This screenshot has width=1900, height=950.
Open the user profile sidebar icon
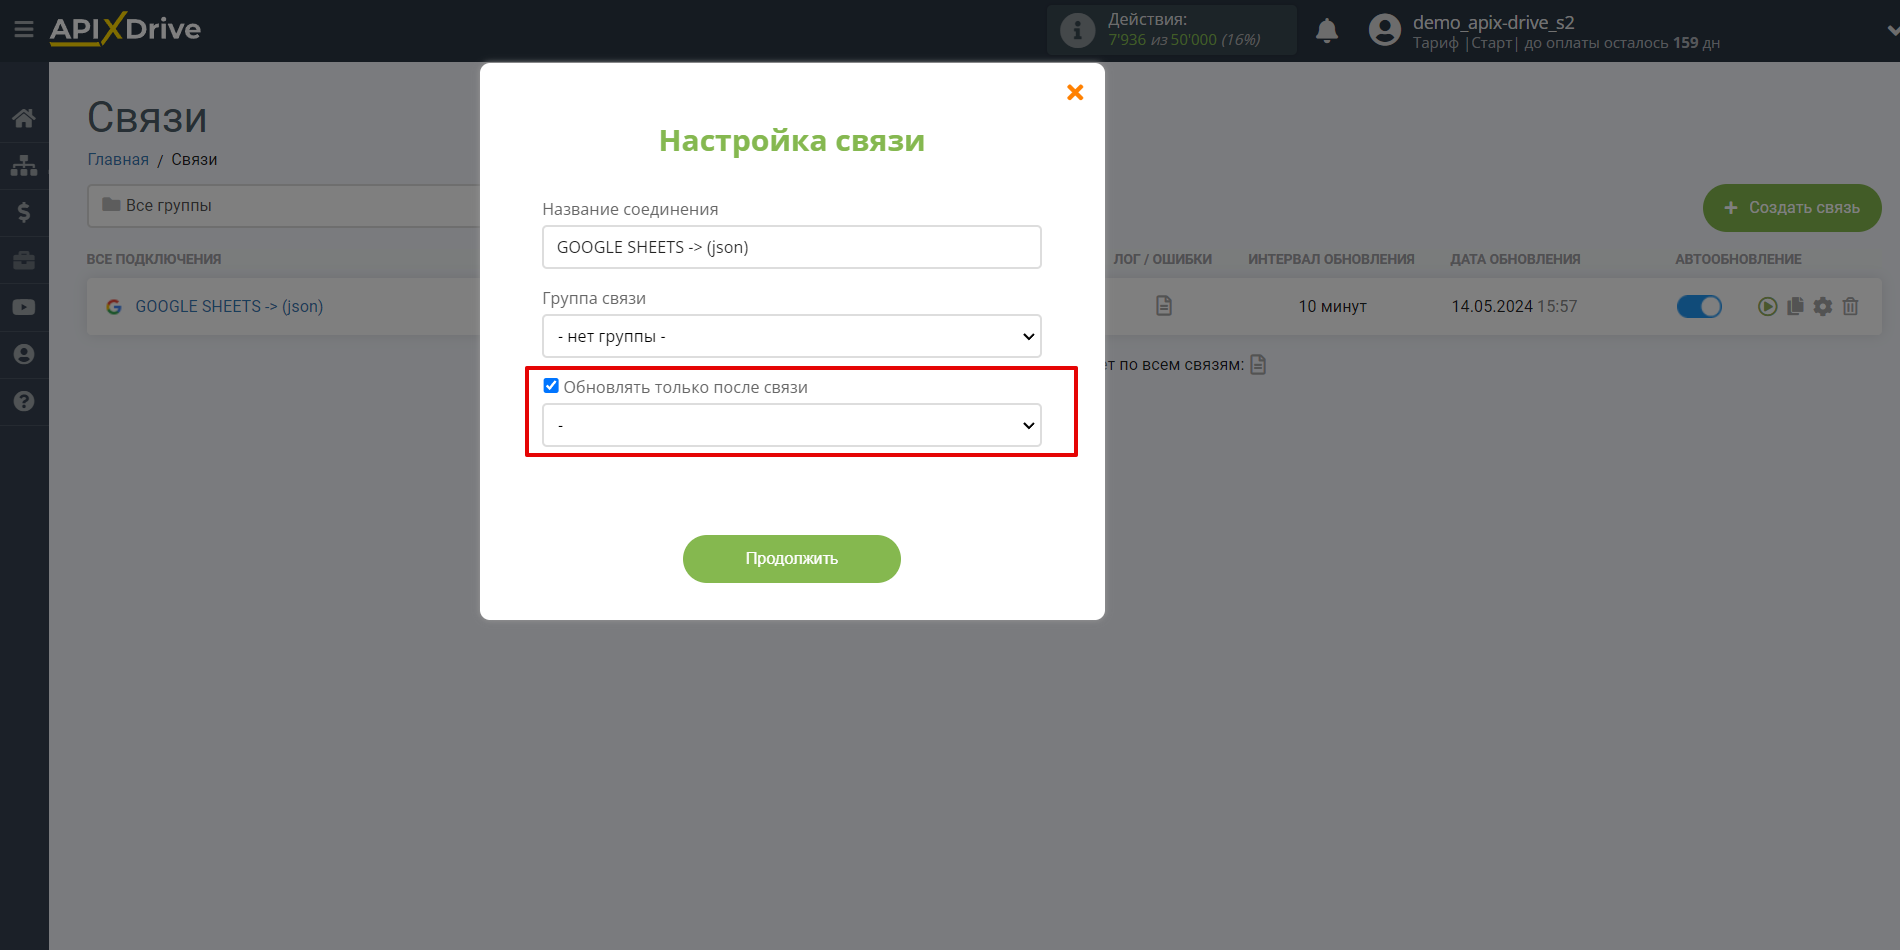pyautogui.click(x=24, y=354)
